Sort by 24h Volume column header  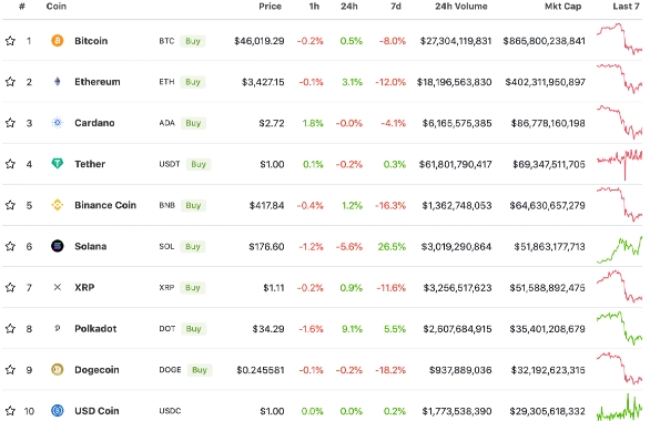[x=461, y=6]
